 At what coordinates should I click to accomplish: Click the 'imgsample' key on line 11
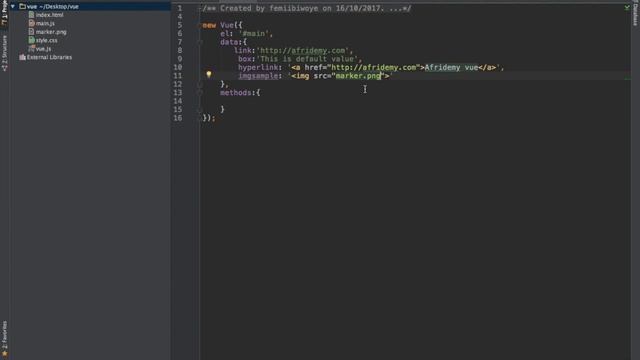(x=258, y=76)
